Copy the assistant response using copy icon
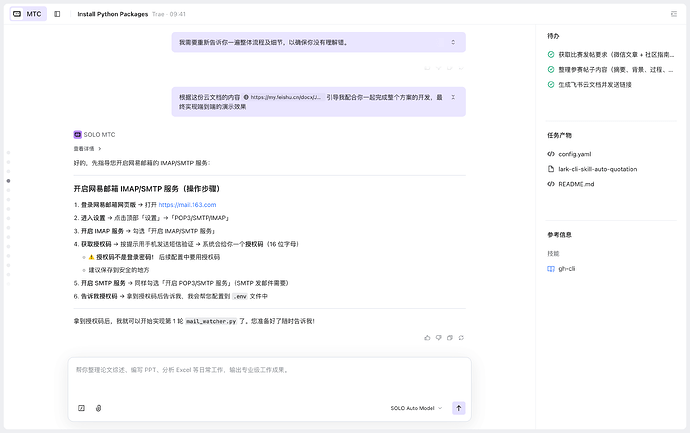Image resolution: width=690 pixels, height=433 pixels. (x=450, y=337)
